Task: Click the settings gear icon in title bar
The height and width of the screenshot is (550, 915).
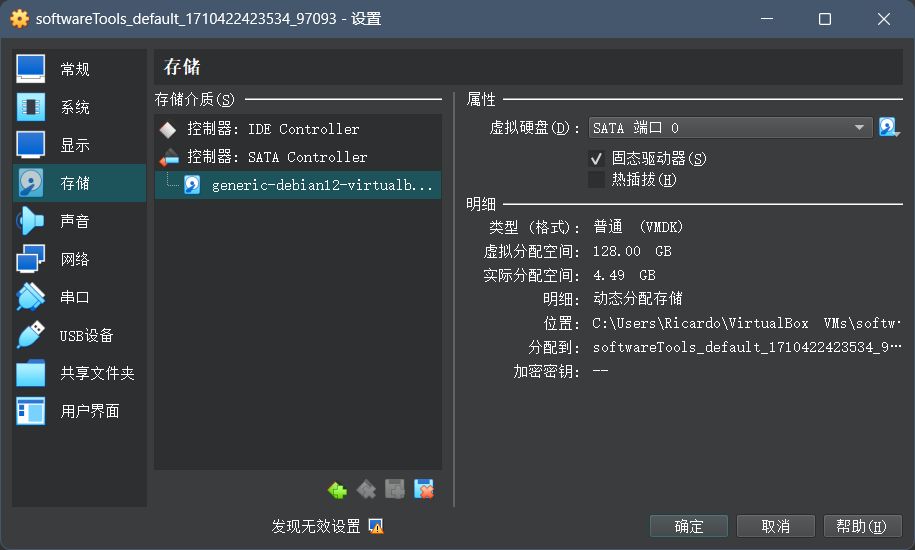Action: [19, 19]
